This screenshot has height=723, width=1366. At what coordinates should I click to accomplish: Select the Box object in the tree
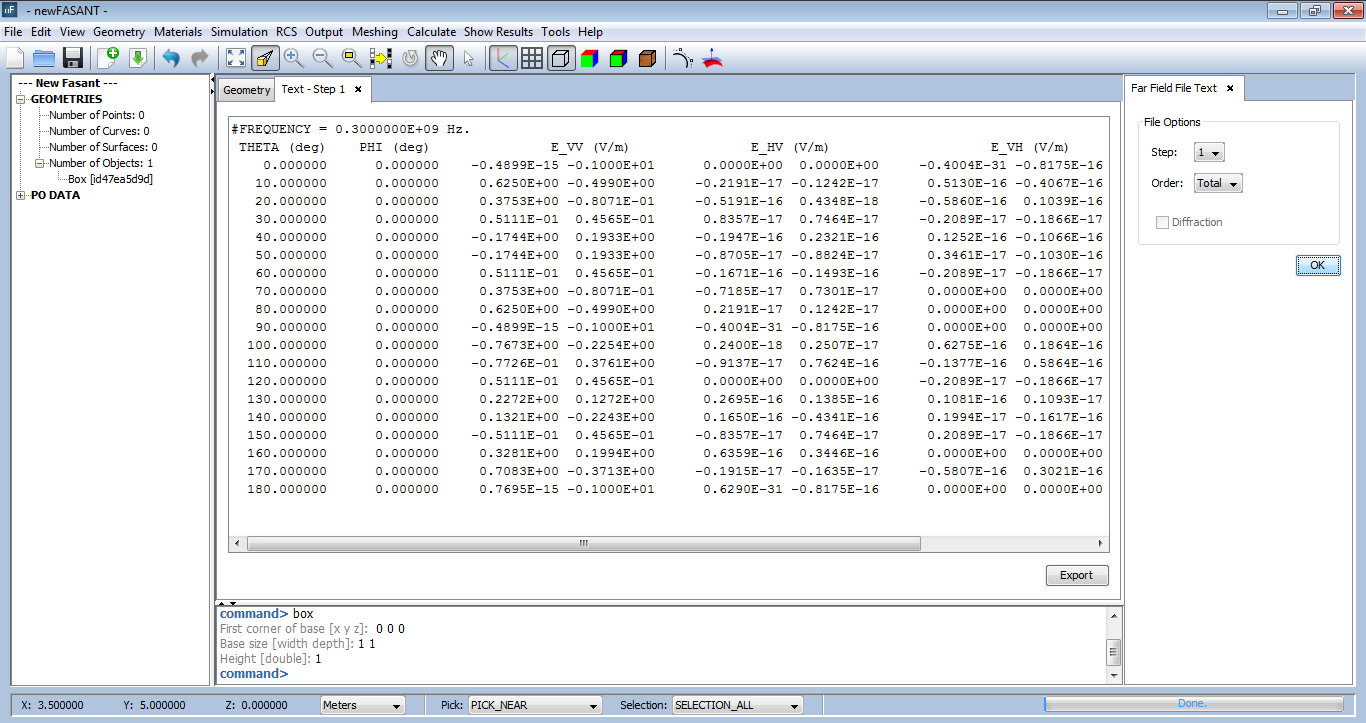[110, 179]
